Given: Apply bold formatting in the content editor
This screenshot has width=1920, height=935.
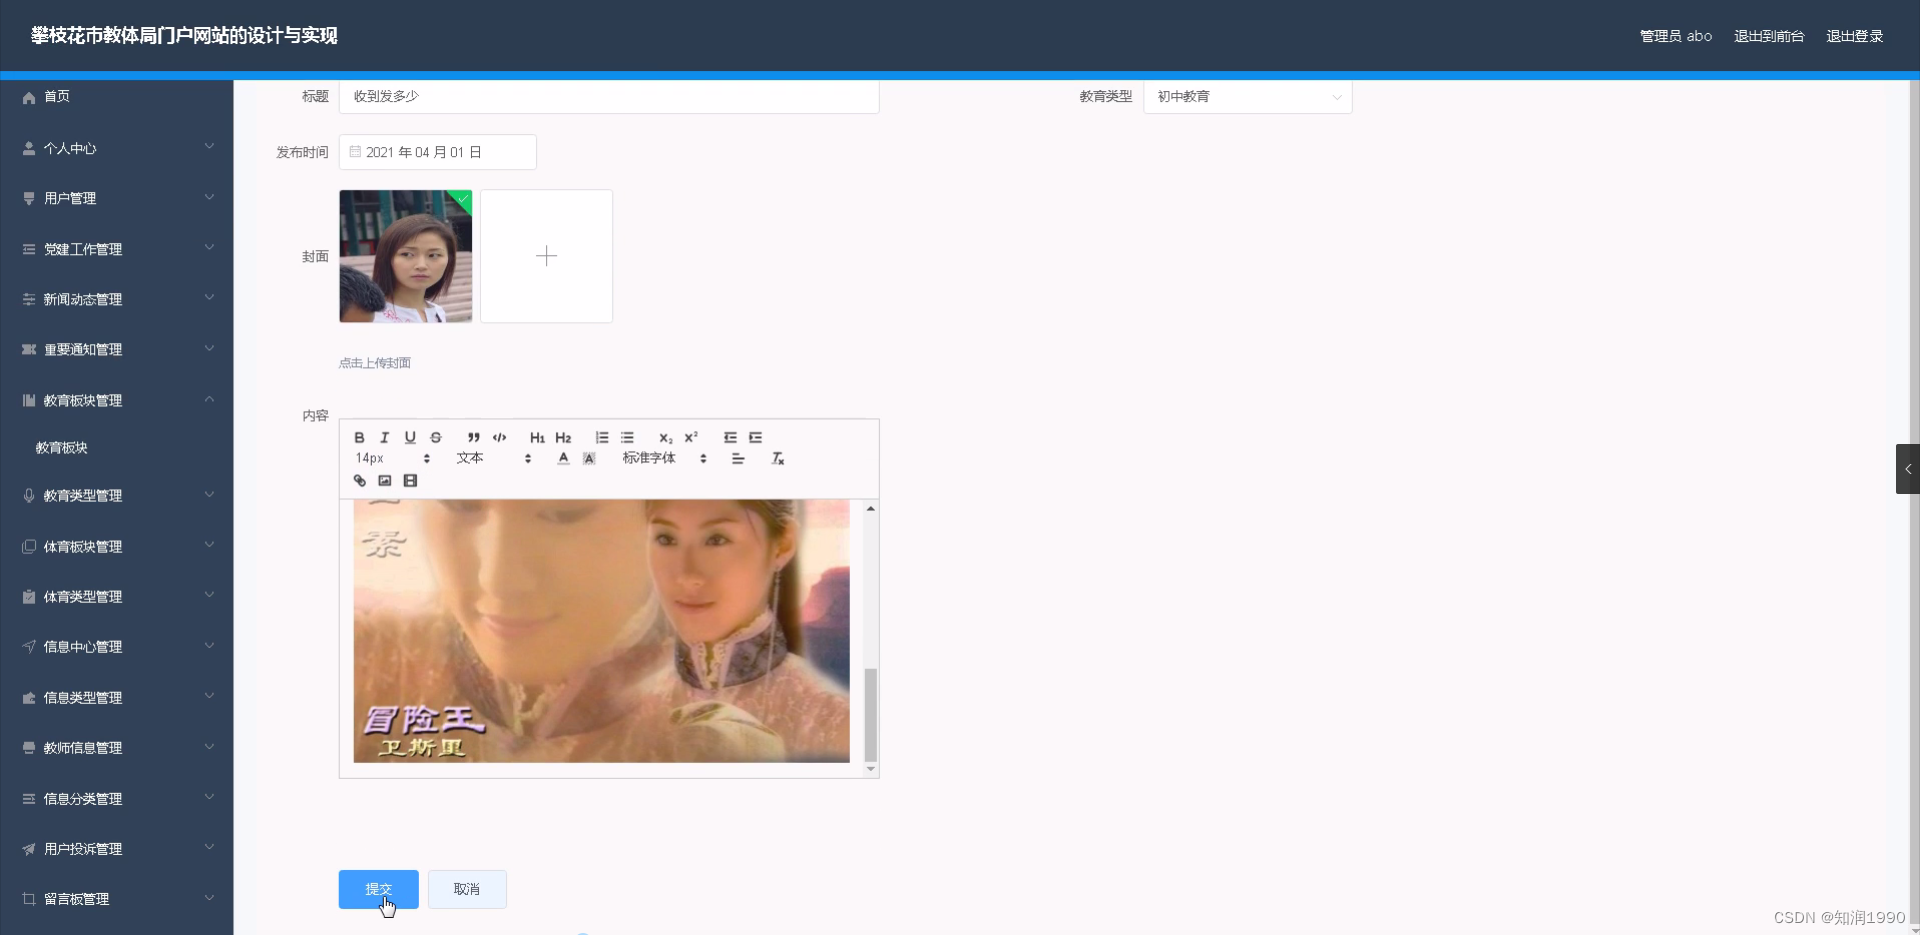Looking at the screenshot, I should coord(359,437).
